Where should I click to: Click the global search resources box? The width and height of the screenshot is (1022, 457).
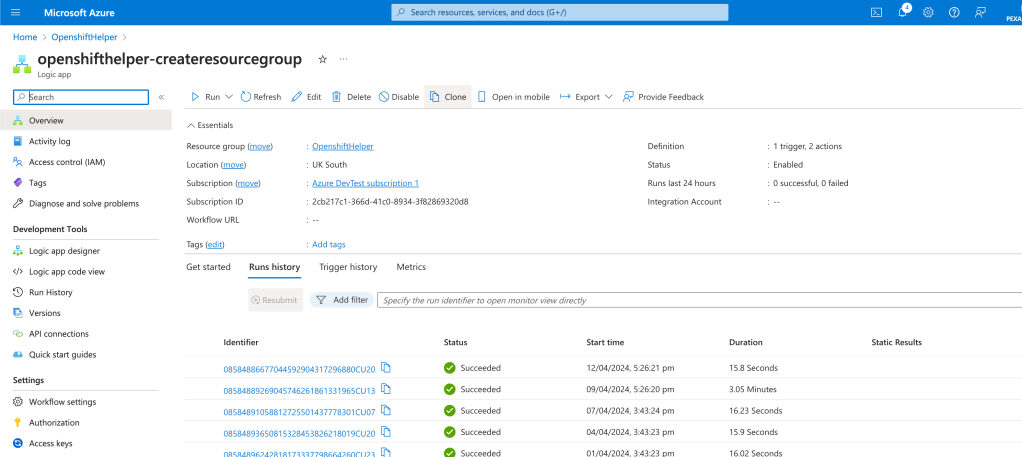[x=560, y=12]
